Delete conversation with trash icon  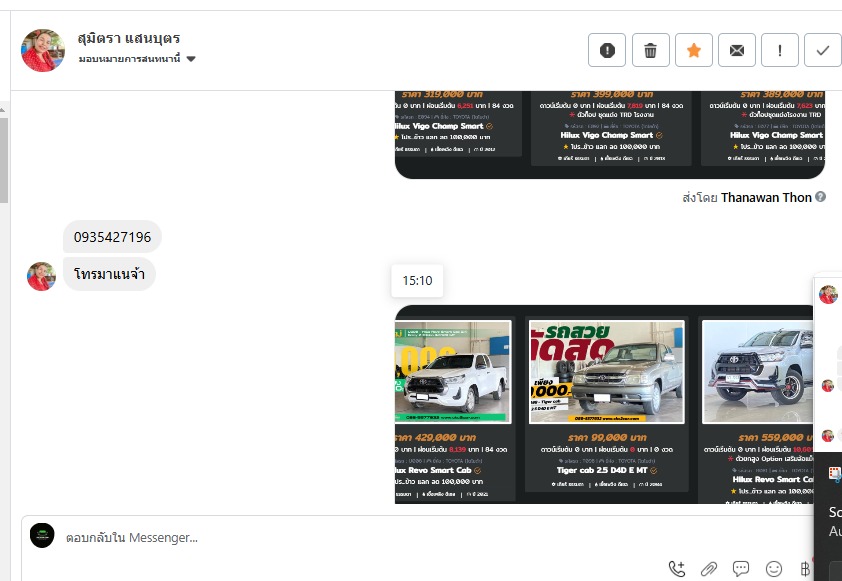[x=650, y=50]
